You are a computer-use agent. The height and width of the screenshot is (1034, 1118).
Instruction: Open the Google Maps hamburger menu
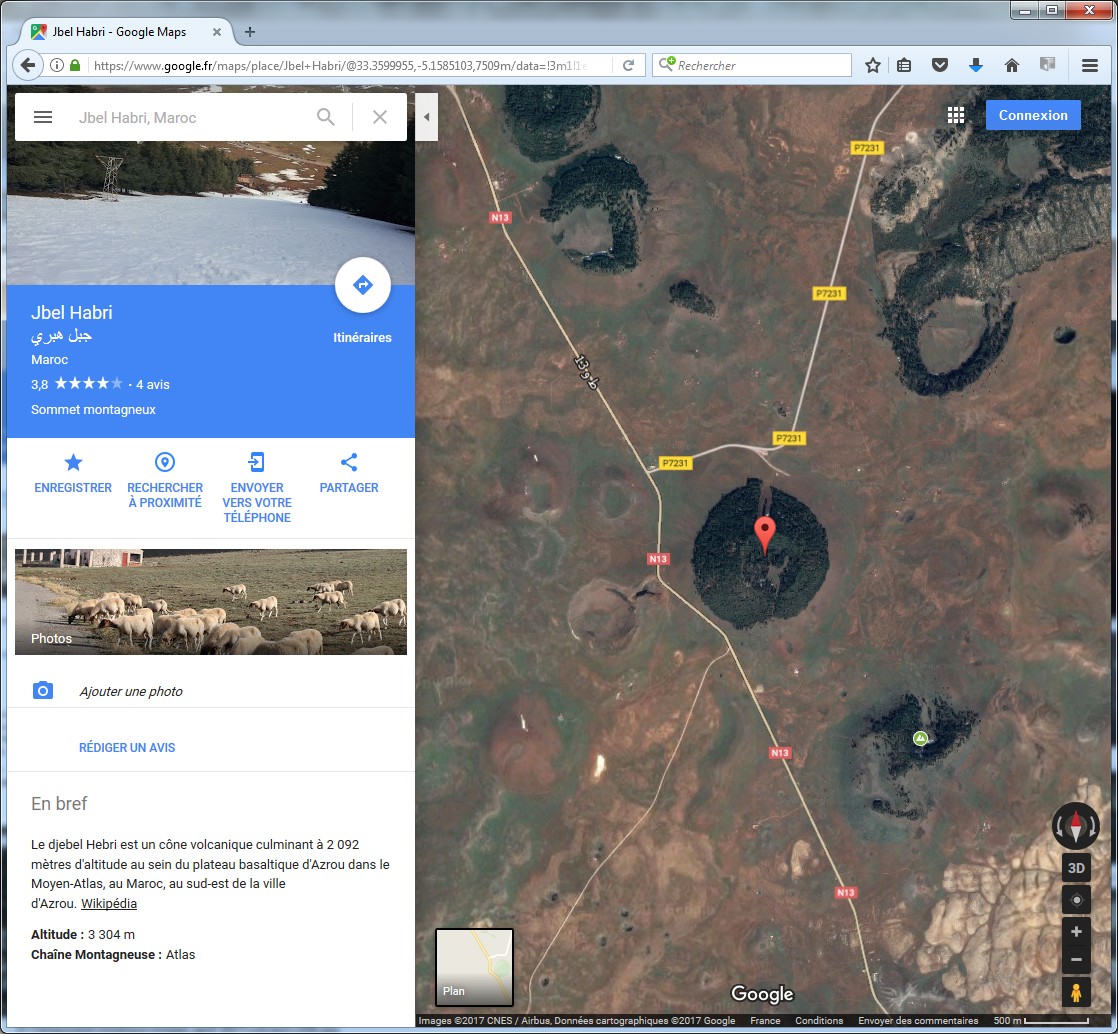click(43, 117)
